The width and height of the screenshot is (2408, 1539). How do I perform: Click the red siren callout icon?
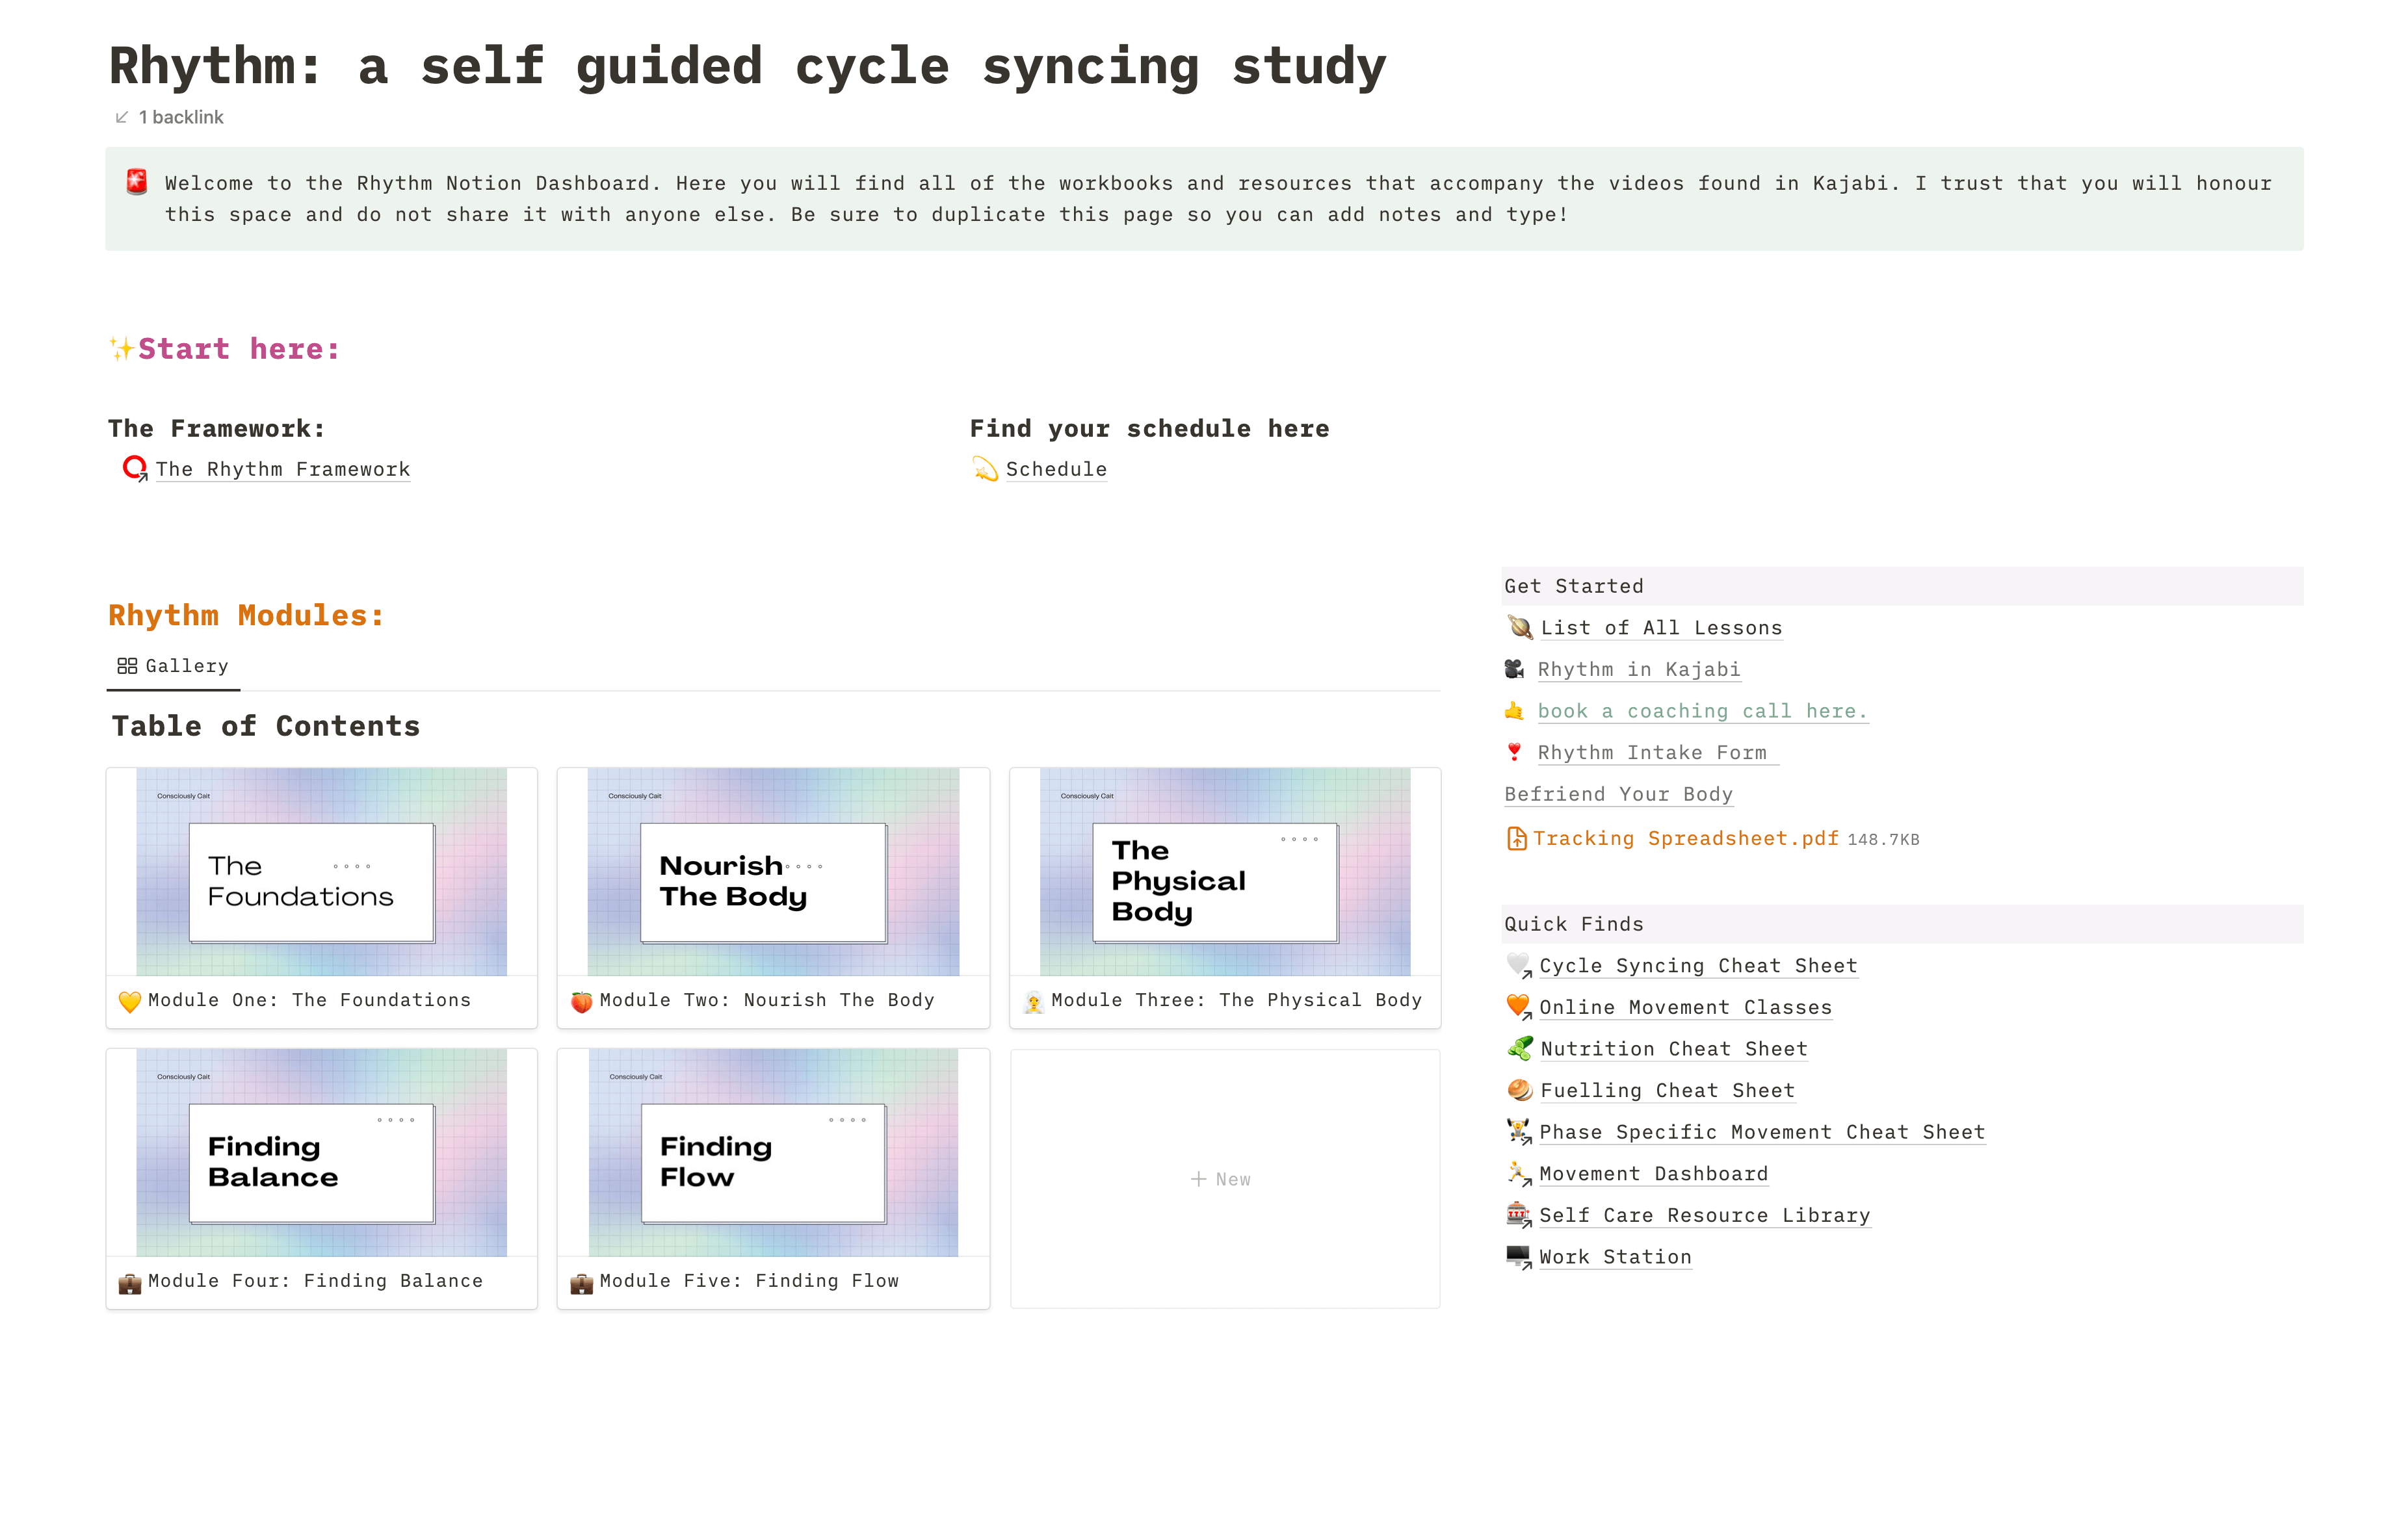[x=137, y=182]
